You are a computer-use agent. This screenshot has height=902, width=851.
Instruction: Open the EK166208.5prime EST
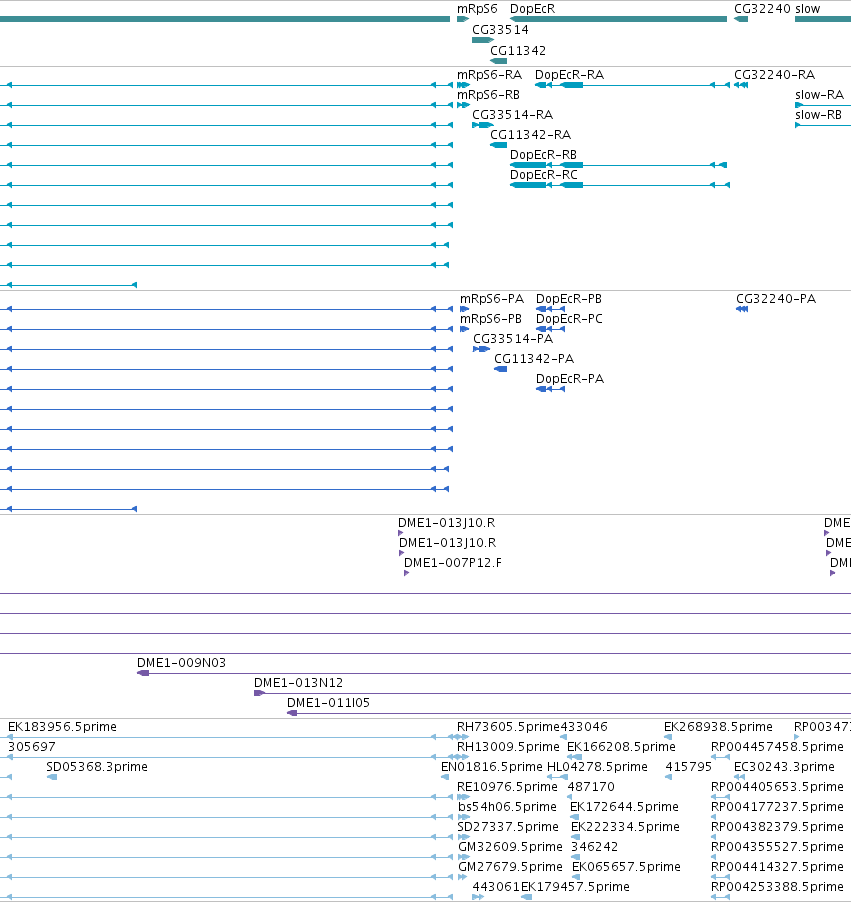coord(574,757)
